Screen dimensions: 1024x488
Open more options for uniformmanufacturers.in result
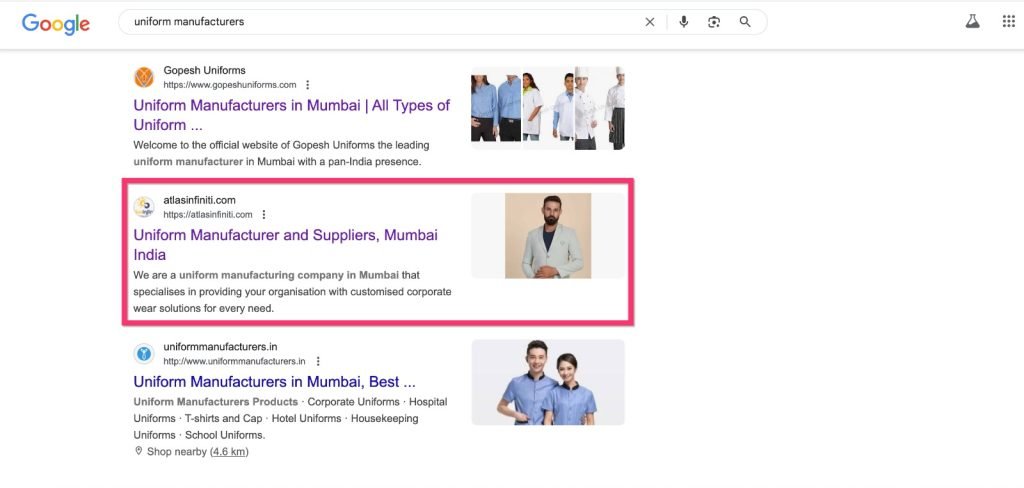(318, 361)
